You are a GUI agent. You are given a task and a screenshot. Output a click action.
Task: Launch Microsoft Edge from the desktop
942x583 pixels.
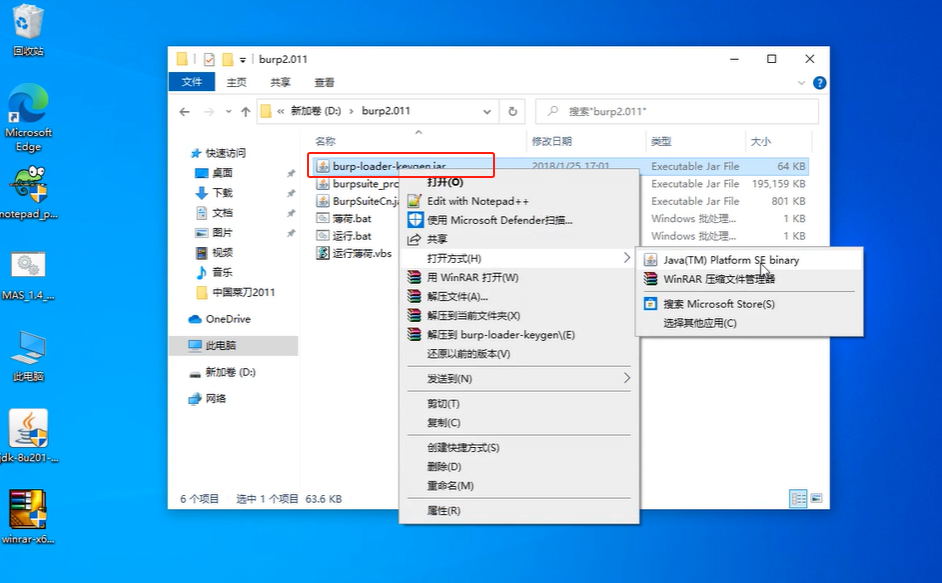(28, 118)
